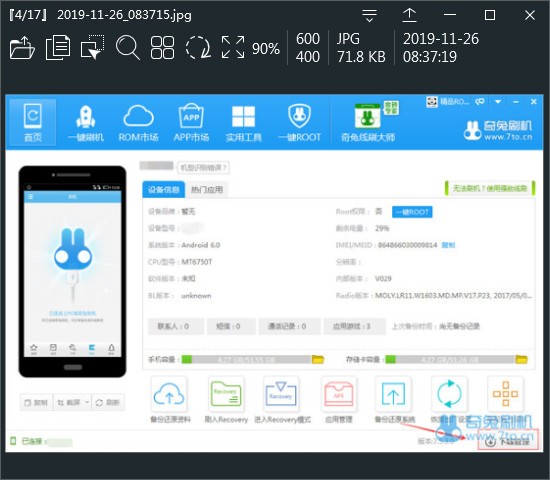Click the 90% zoom level value
The height and width of the screenshot is (480, 550).
(x=266, y=48)
